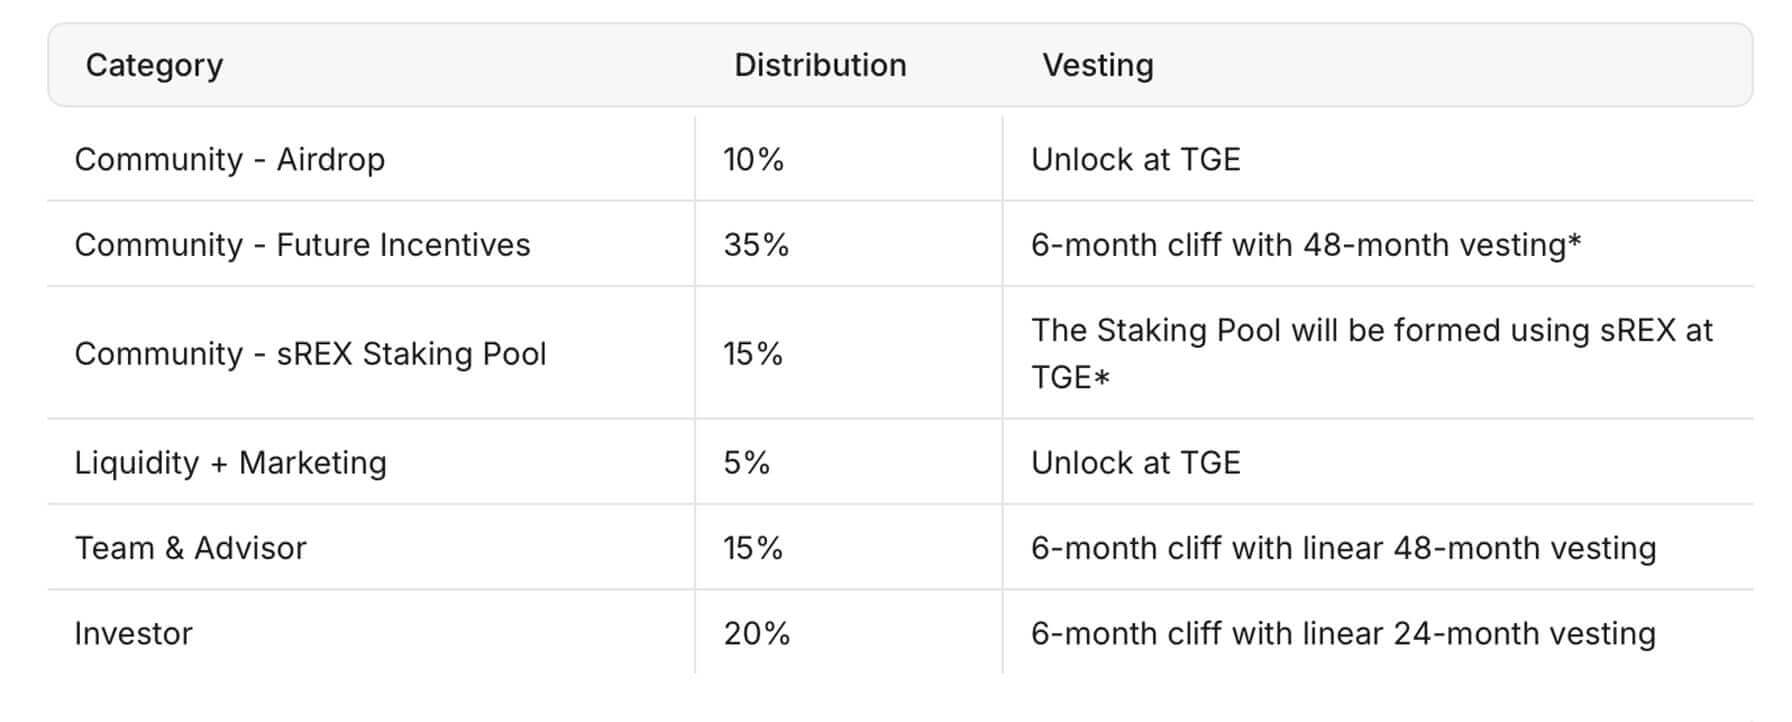Click the 20% distribution value
This screenshot has width=1792, height=722.
pyautogui.click(x=756, y=634)
